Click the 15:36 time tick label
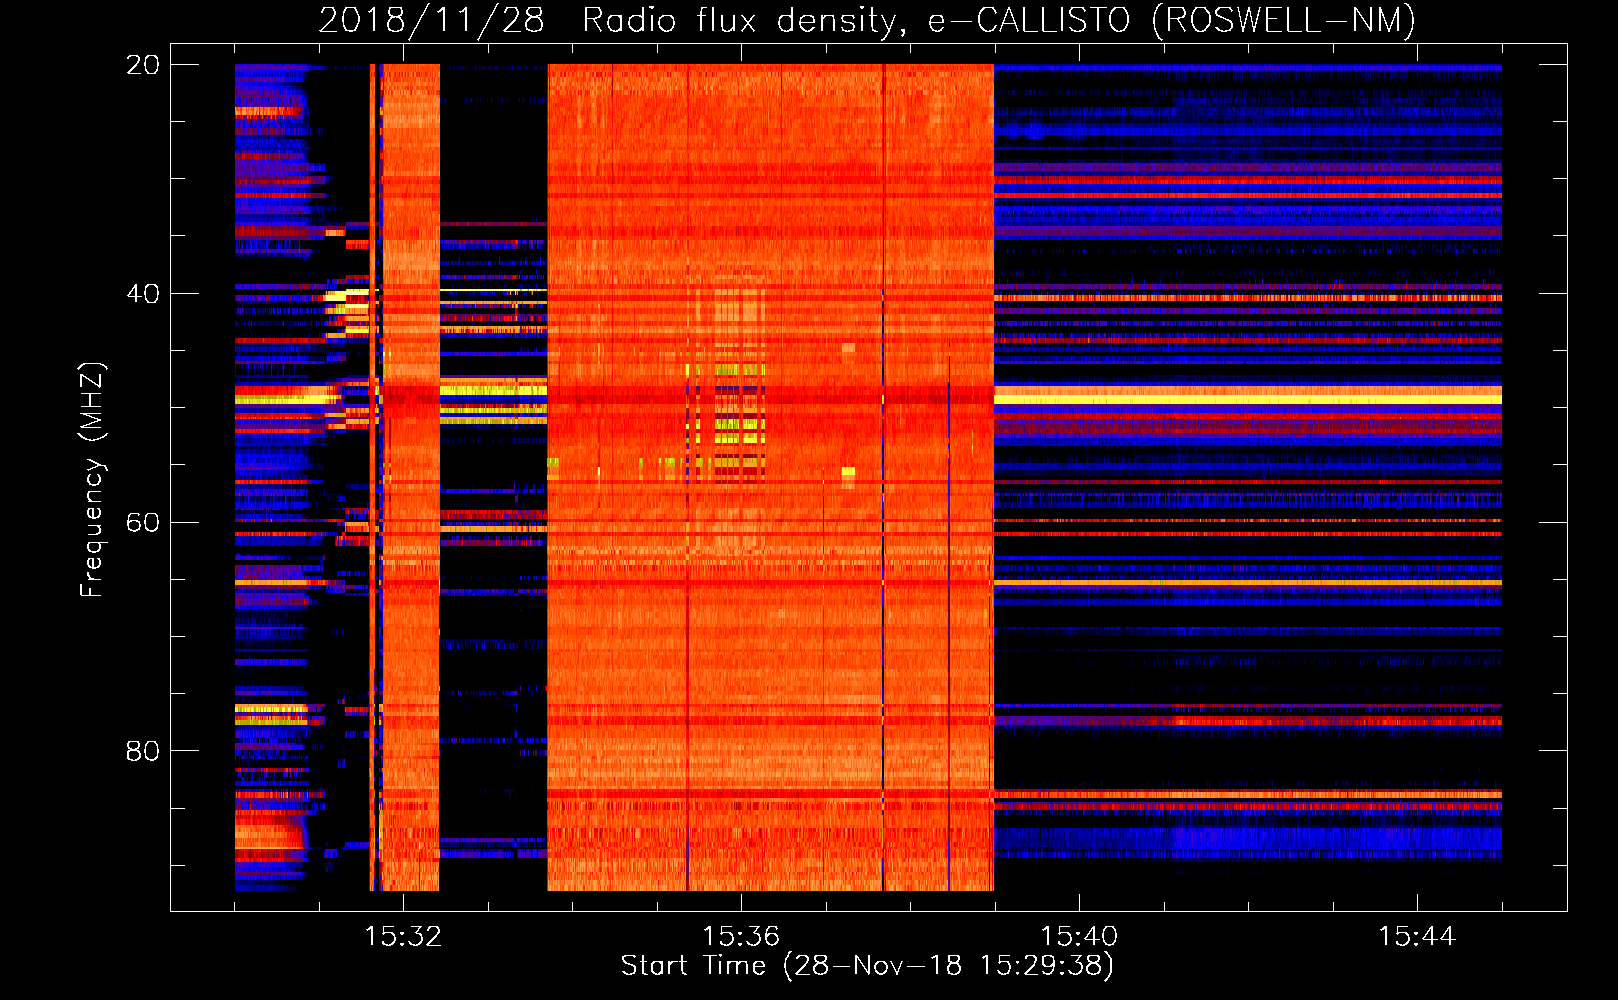The image size is (1618, 1000). 741,937
